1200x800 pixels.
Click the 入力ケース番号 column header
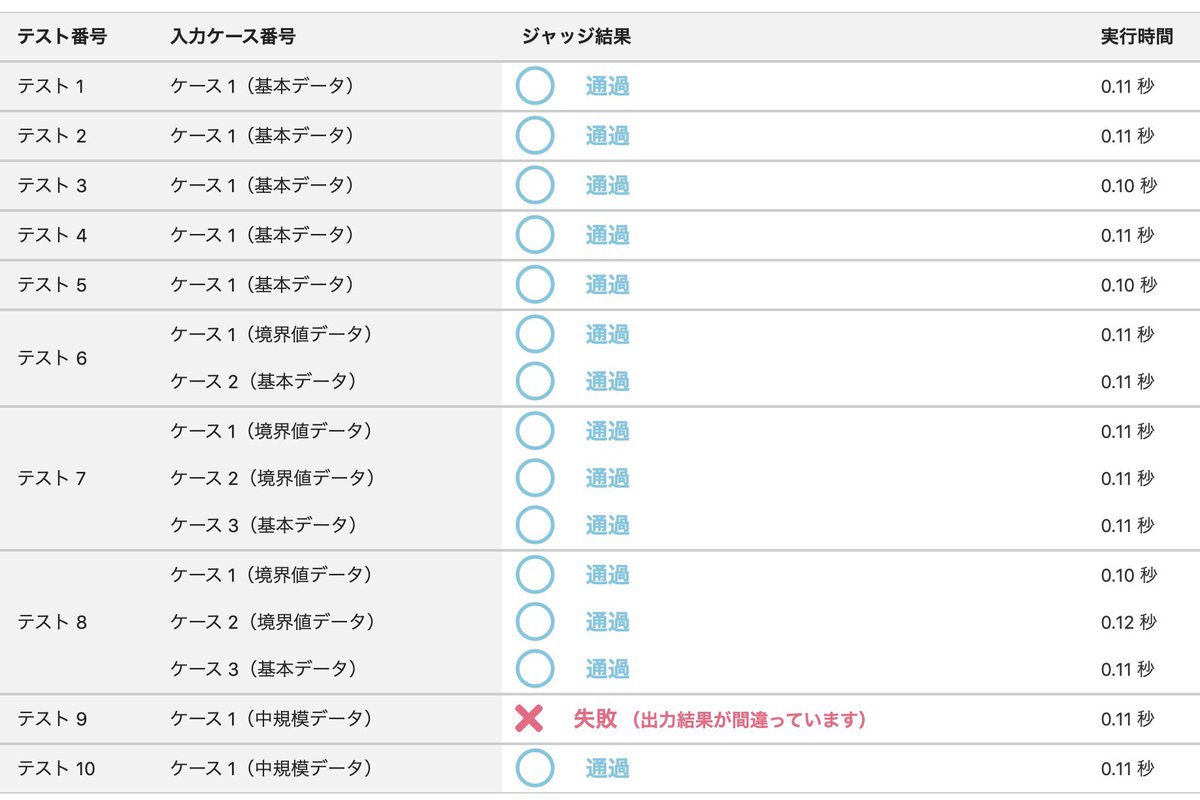tap(233, 37)
